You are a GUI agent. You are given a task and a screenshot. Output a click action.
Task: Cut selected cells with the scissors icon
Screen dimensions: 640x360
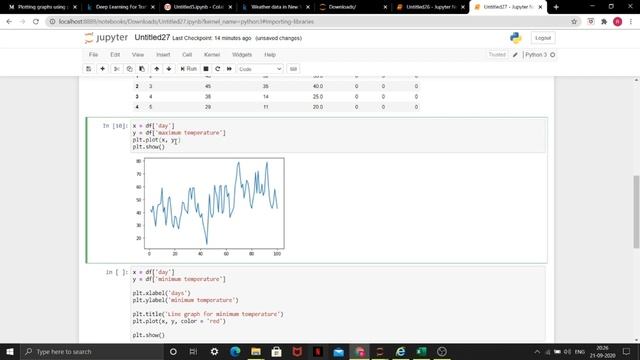[x=117, y=69]
